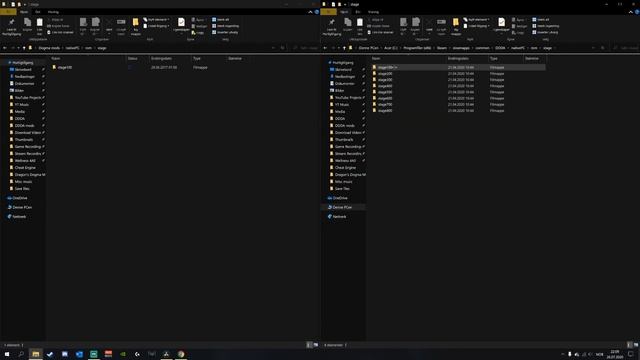Click Merk alt in left window ribbon
This screenshot has width=640, height=360.
click(220, 20)
